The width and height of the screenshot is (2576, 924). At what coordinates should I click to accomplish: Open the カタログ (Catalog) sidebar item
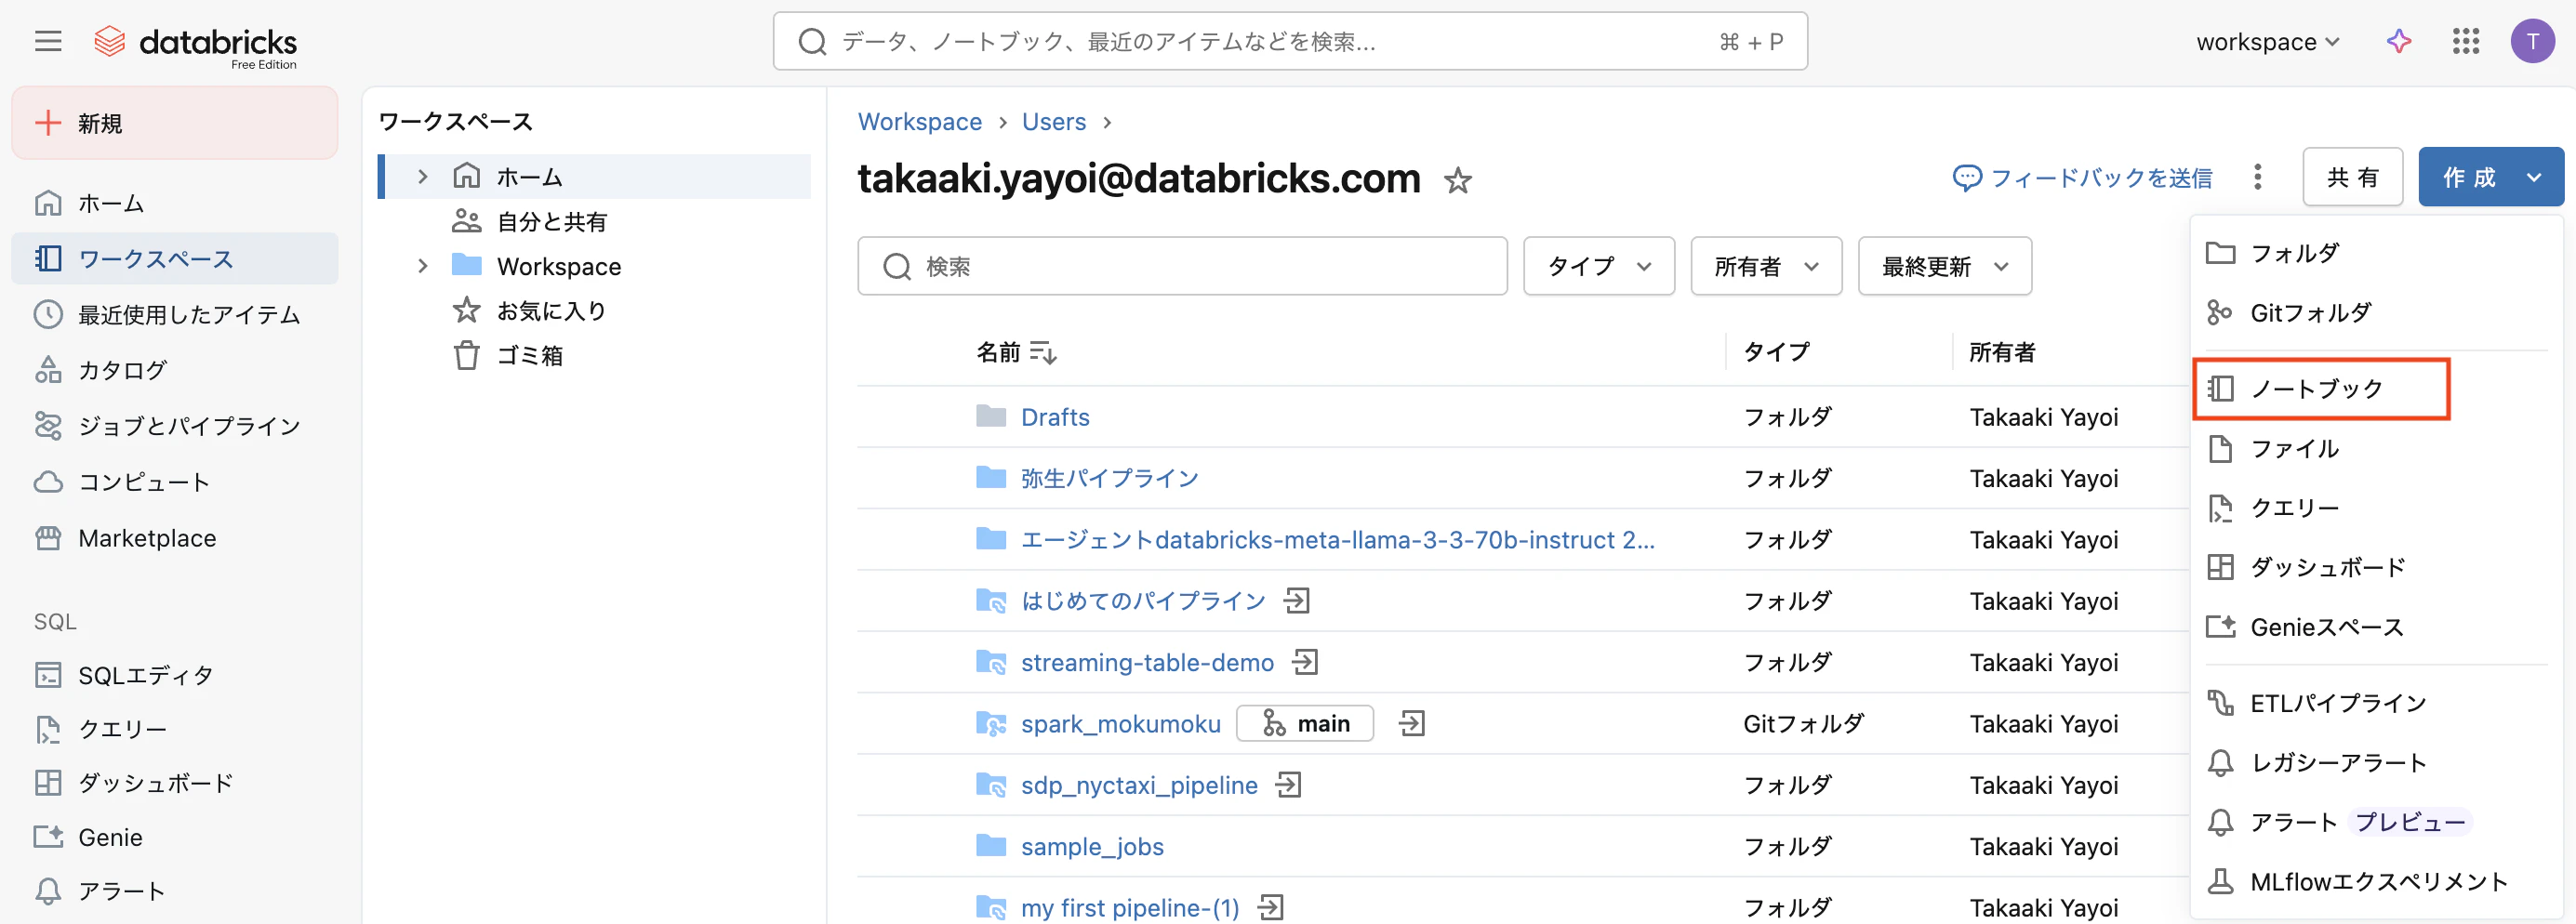(x=122, y=369)
